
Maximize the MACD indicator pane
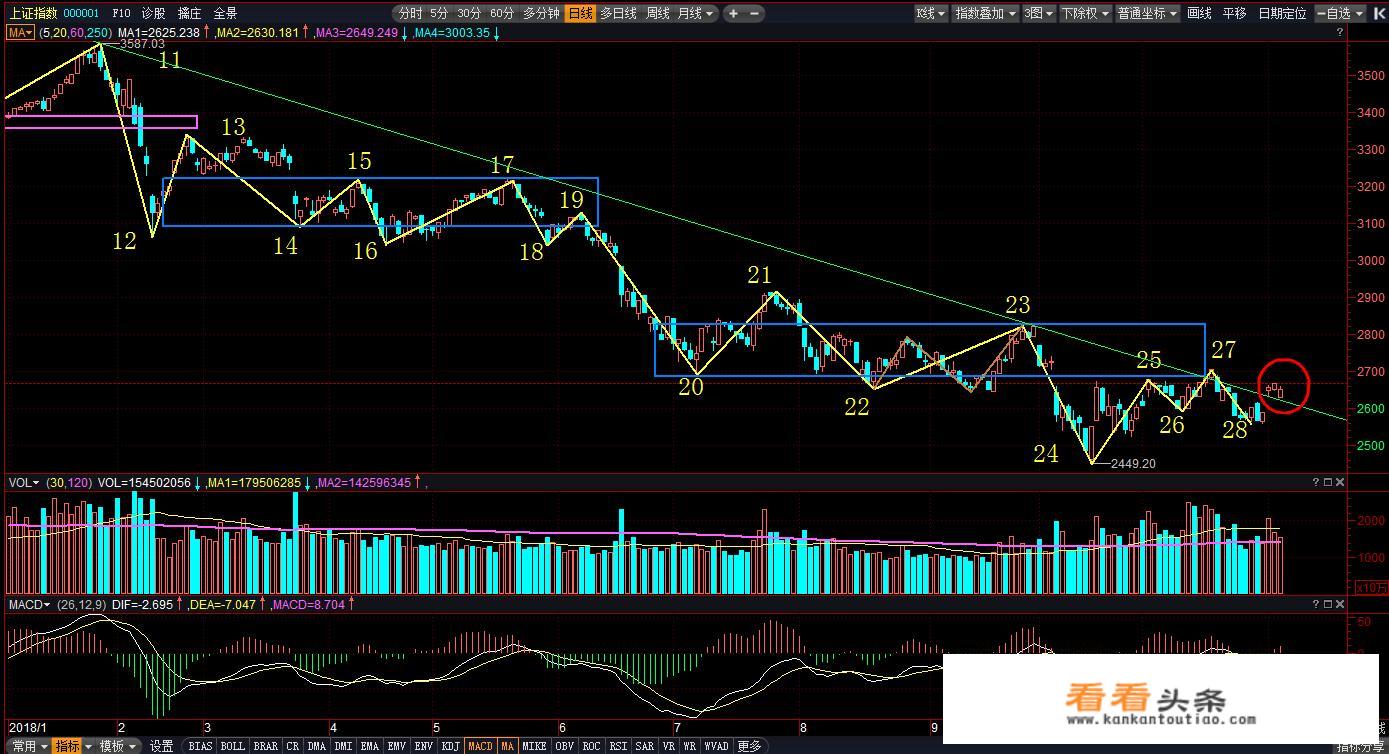[1328, 604]
